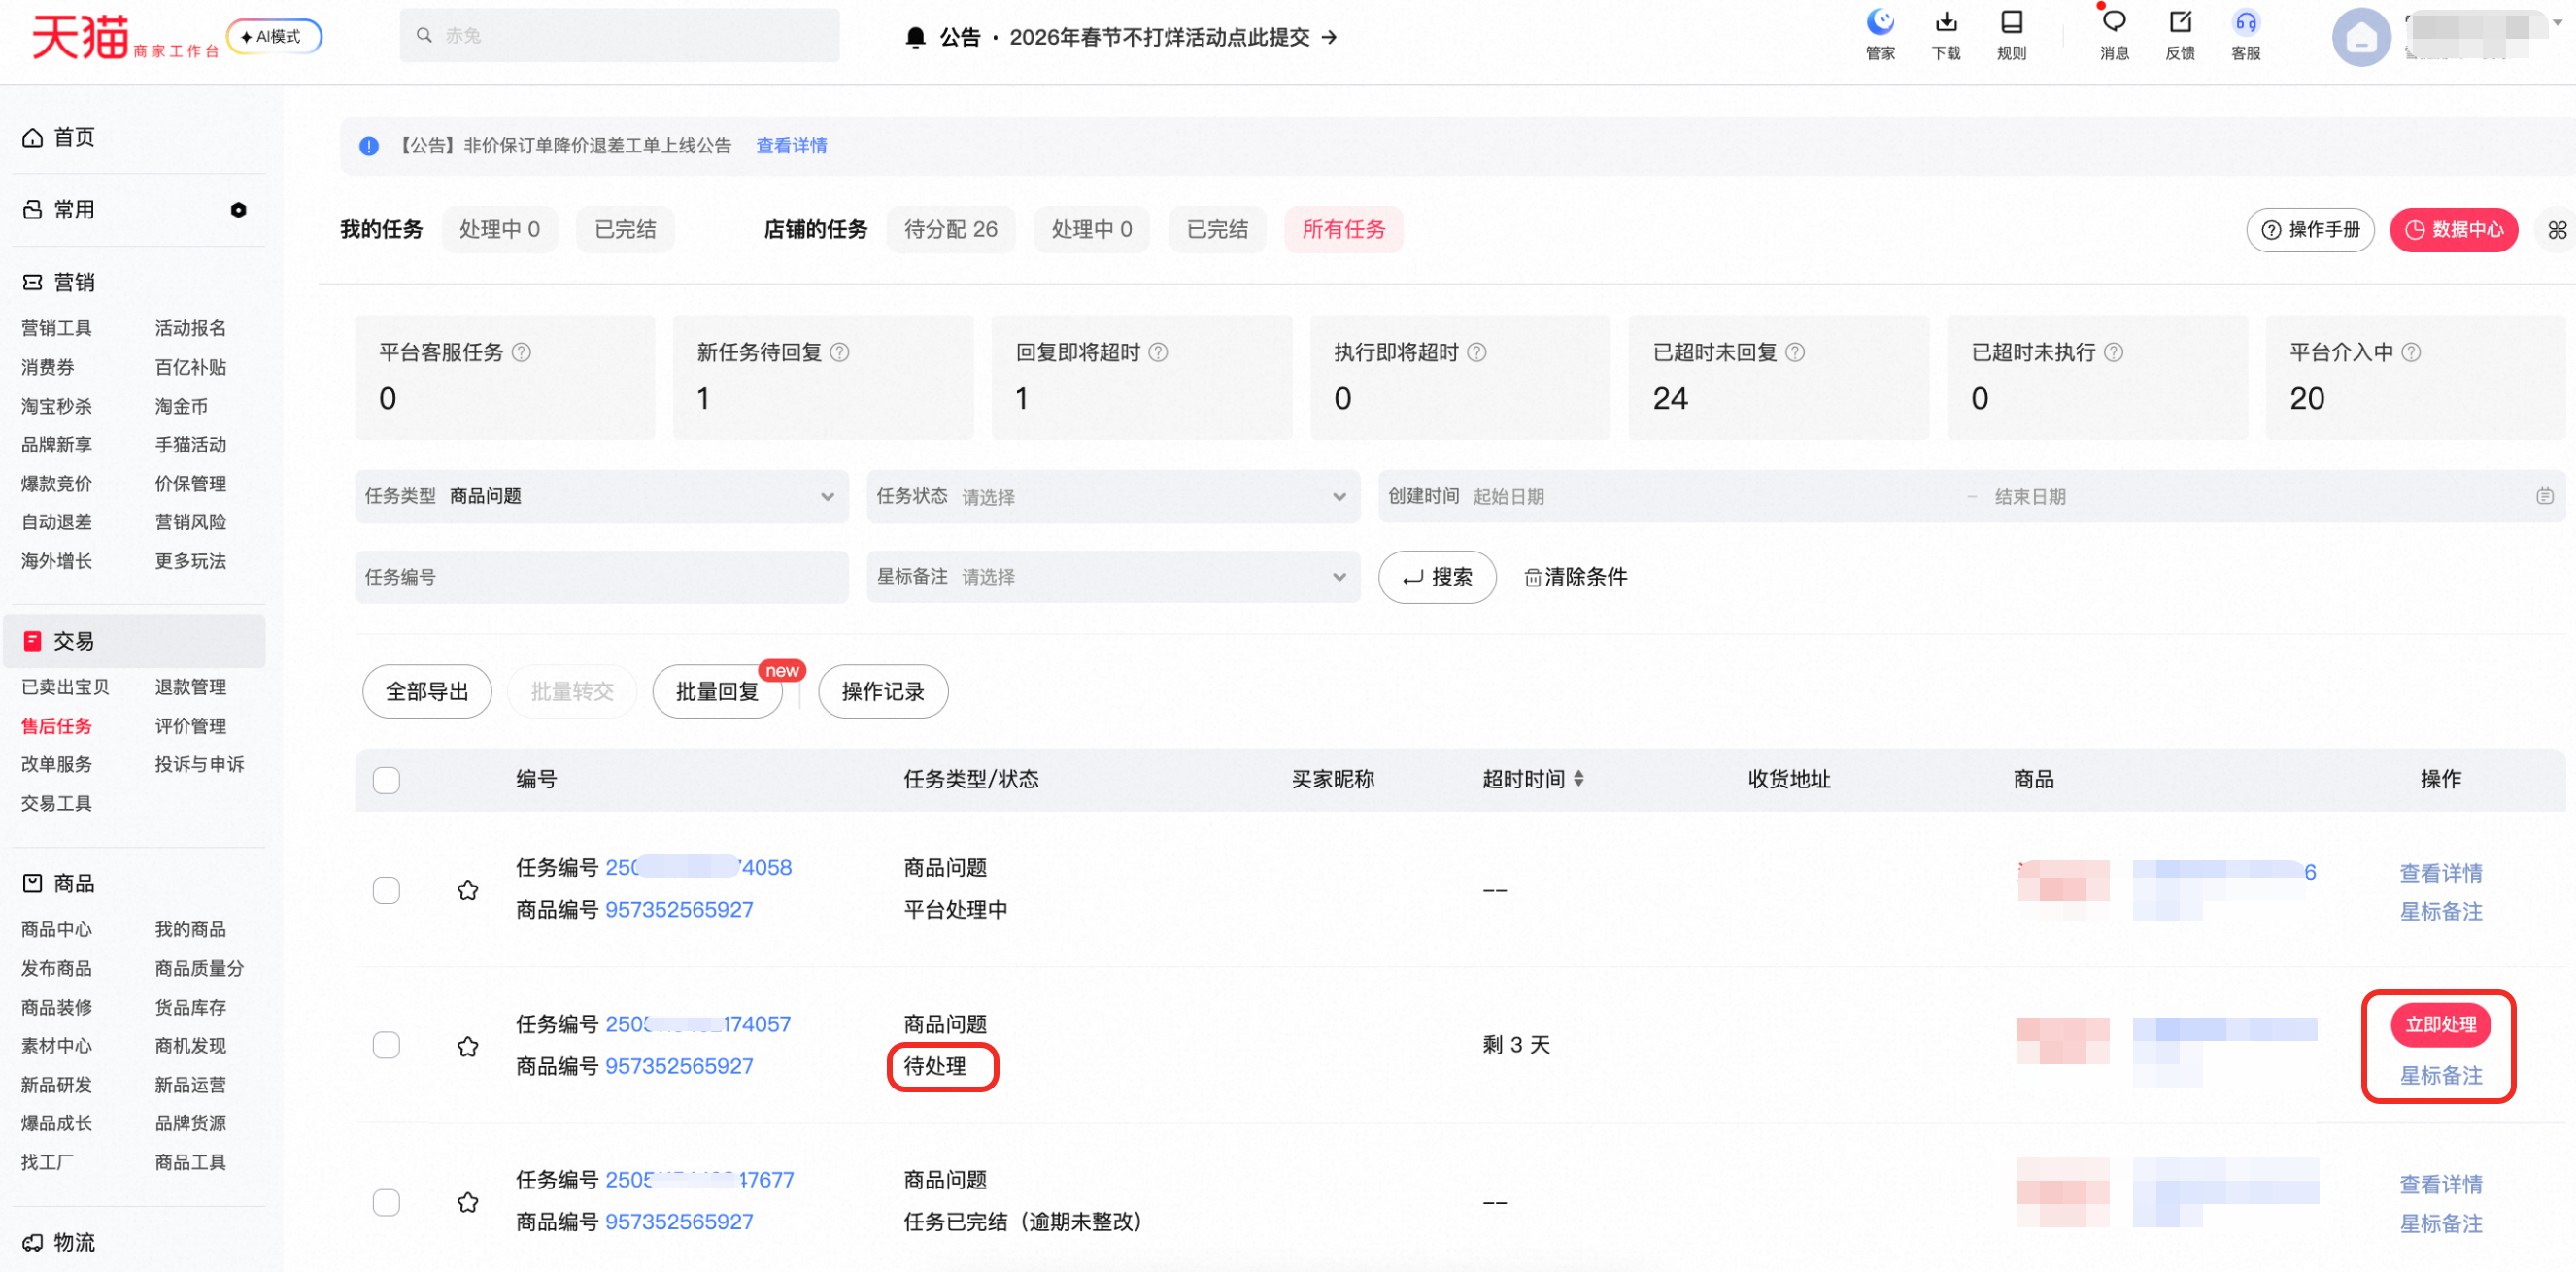Click the 搜索 button
Screen dimensions: 2576x1272
pos(1437,577)
